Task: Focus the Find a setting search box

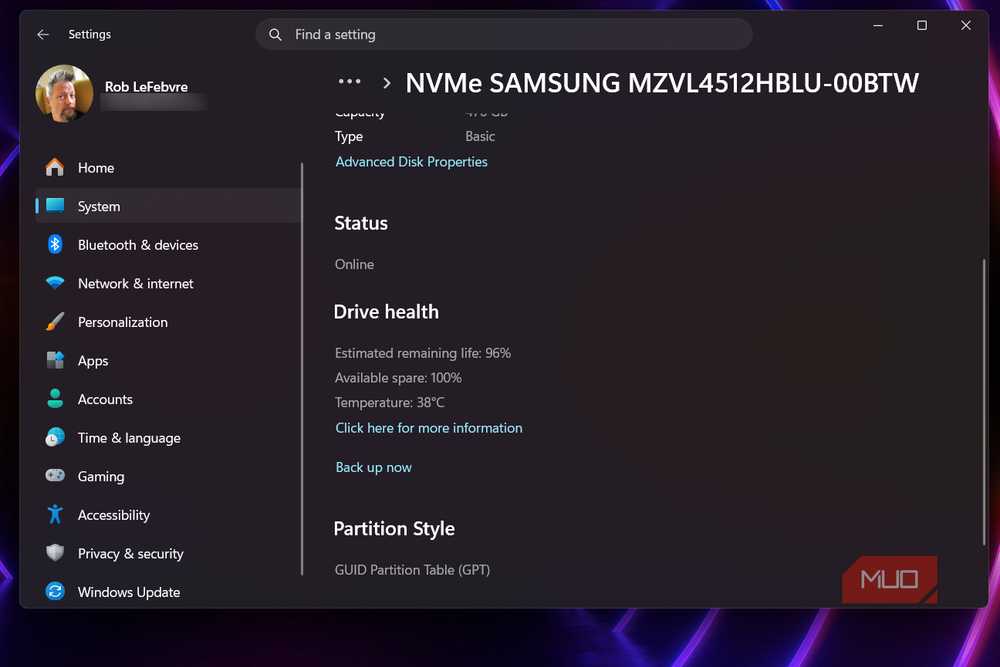Action: [504, 34]
